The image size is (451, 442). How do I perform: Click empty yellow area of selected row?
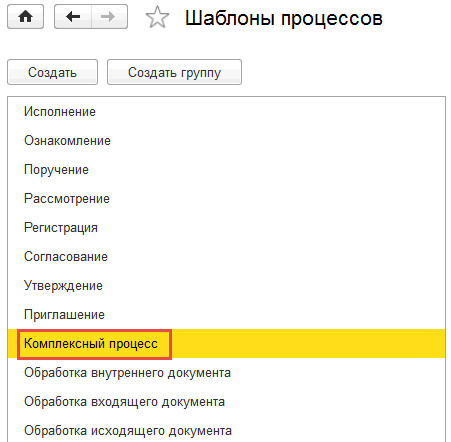point(308,344)
